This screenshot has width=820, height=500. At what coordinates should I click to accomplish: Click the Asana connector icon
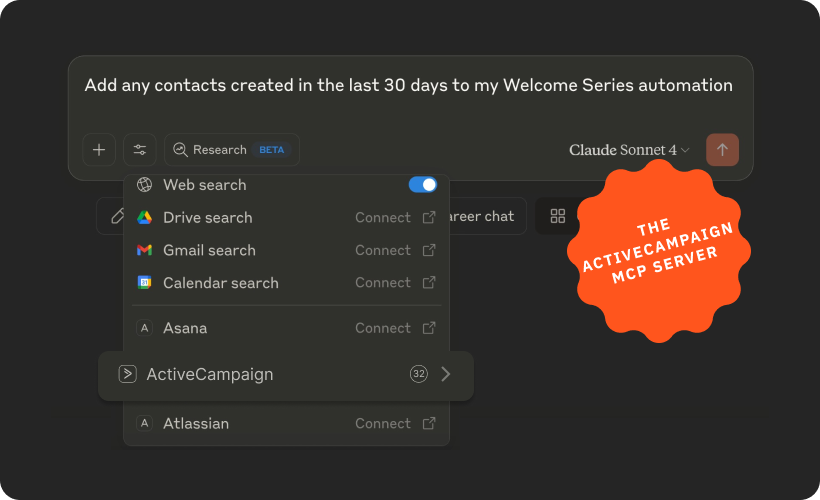[144, 328]
